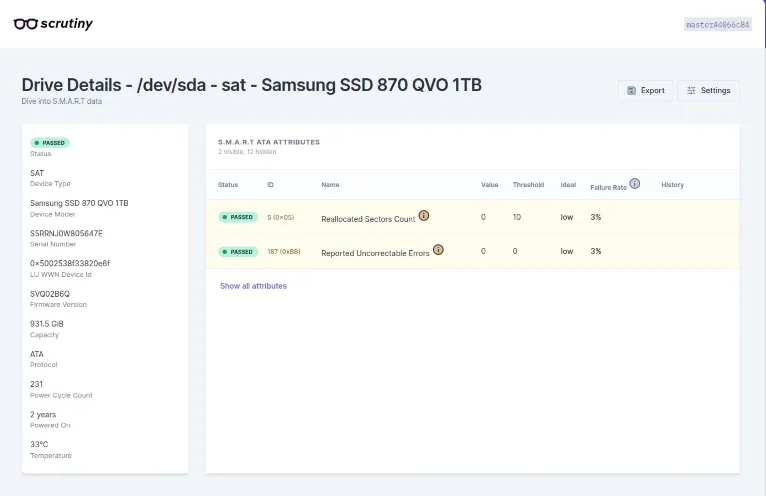Click the ID column header
766x496 pixels.
[x=270, y=185]
